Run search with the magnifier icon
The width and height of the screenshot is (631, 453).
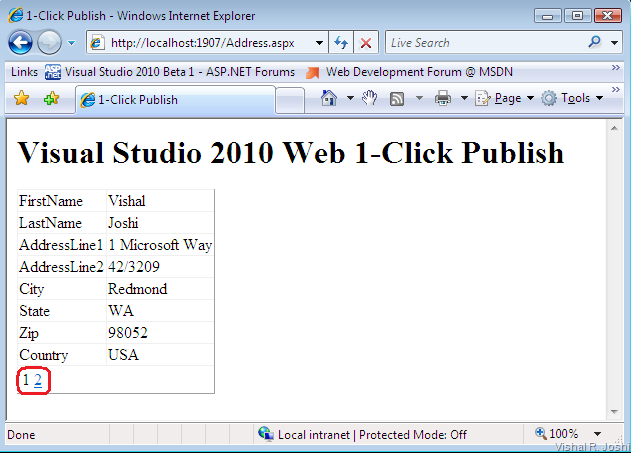pos(595,42)
